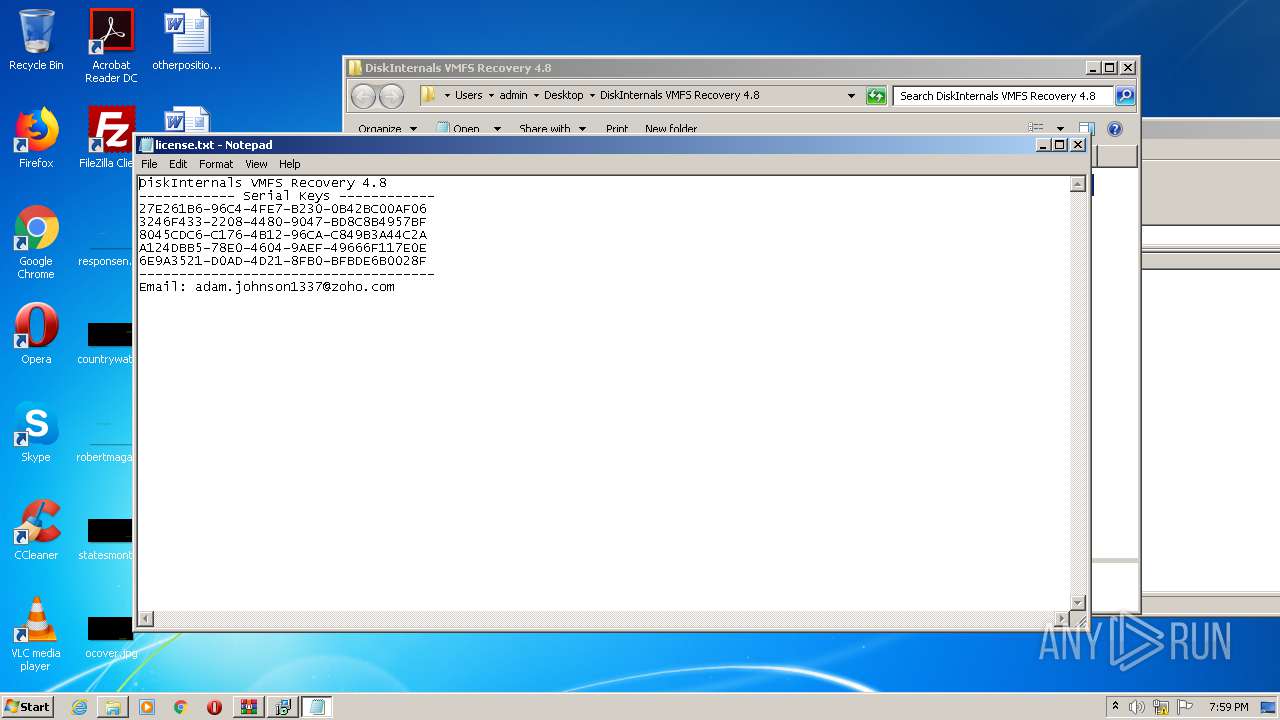Screen dimensions: 1280x720
Task: Open Notepad View menu
Action: [x=256, y=164]
